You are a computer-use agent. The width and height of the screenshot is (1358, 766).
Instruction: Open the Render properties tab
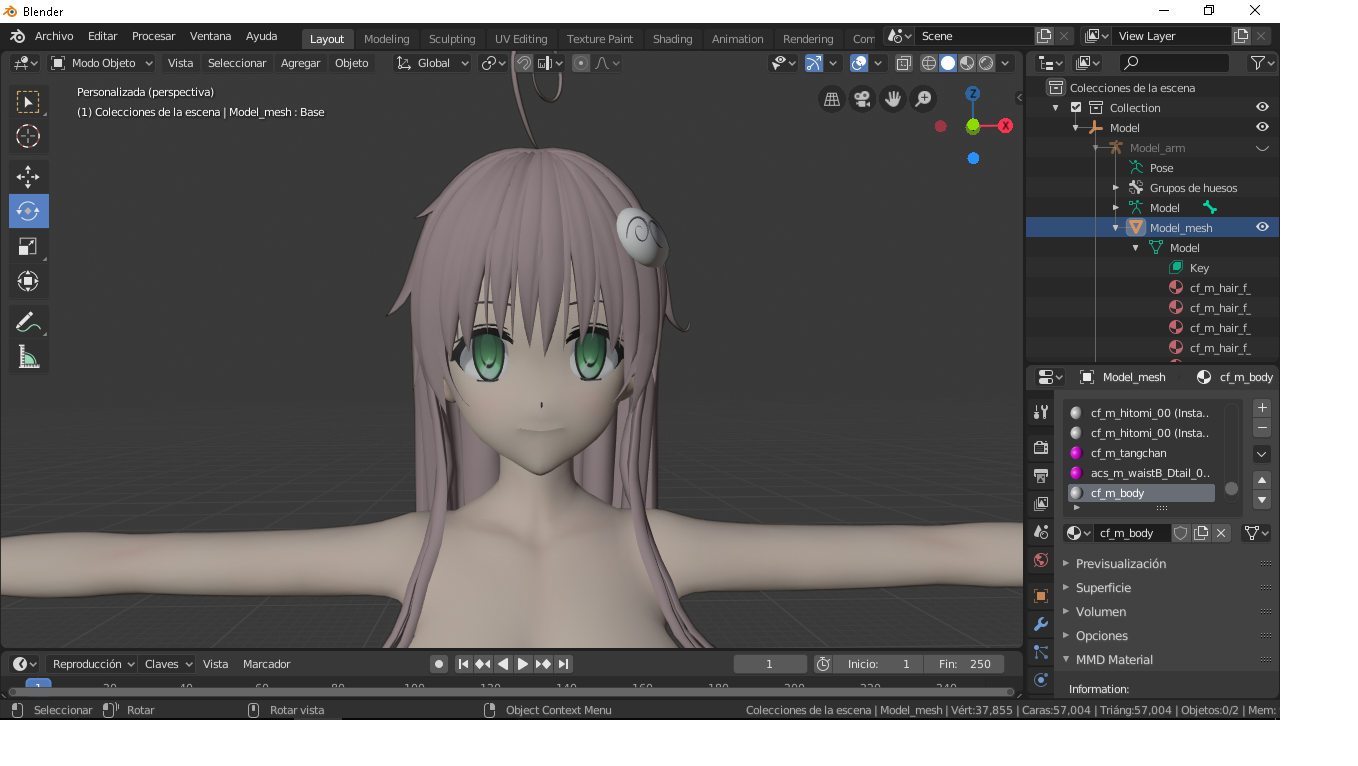tap(1041, 447)
